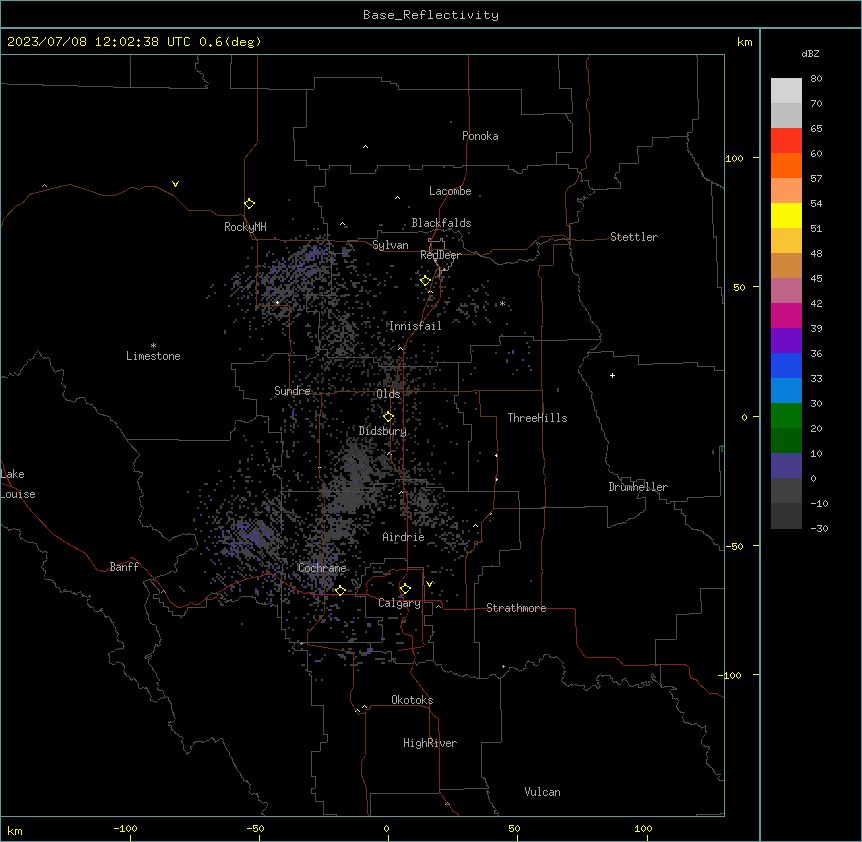Viewport: 862px width, 842px height.
Task: Select the Ponoka label
Action: coord(480,136)
